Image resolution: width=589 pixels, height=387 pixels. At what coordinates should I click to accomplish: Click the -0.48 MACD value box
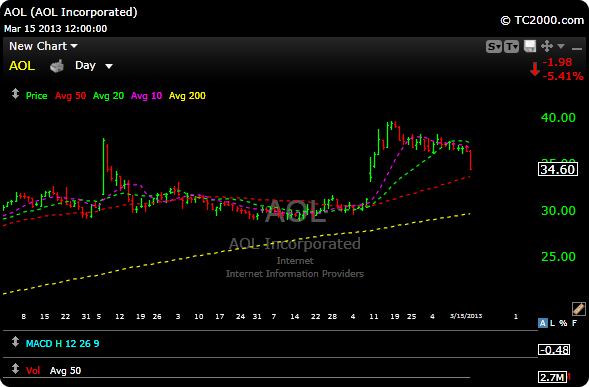(554, 350)
